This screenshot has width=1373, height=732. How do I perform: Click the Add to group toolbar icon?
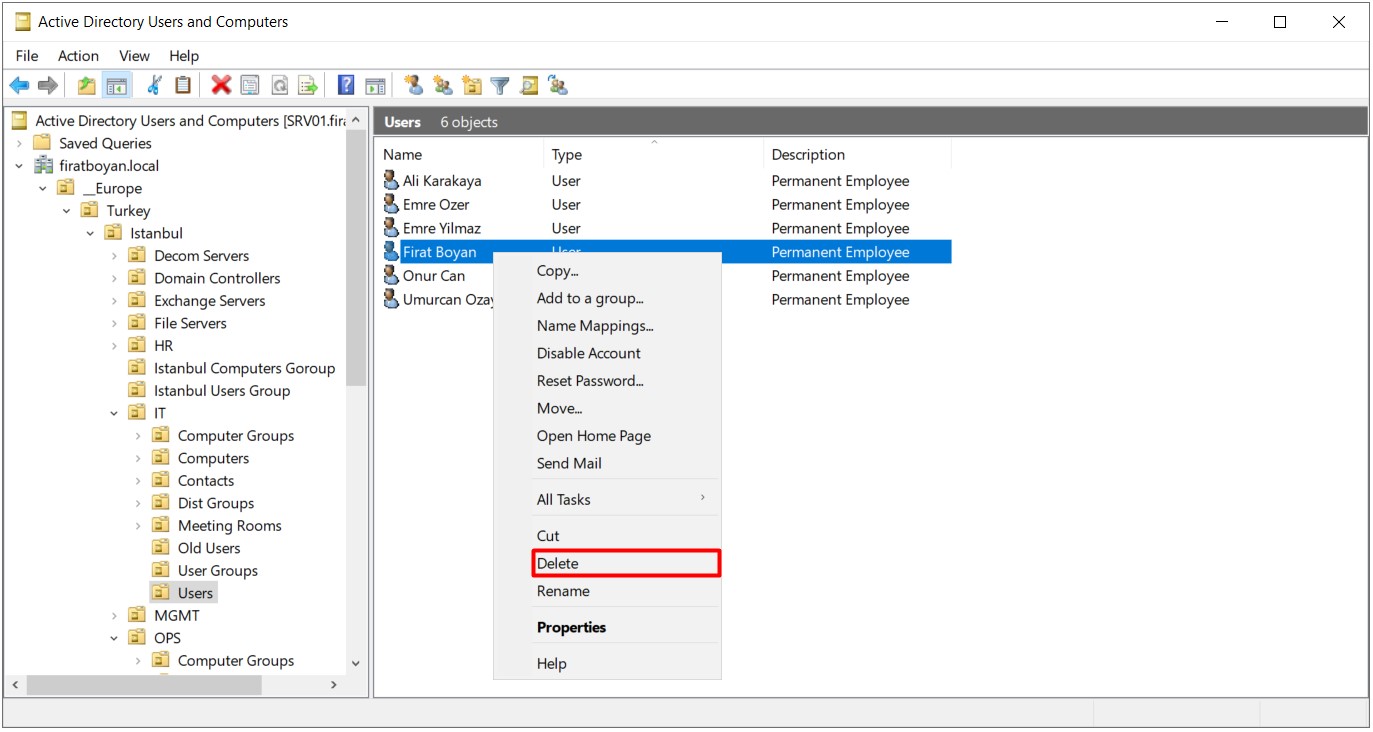click(558, 86)
